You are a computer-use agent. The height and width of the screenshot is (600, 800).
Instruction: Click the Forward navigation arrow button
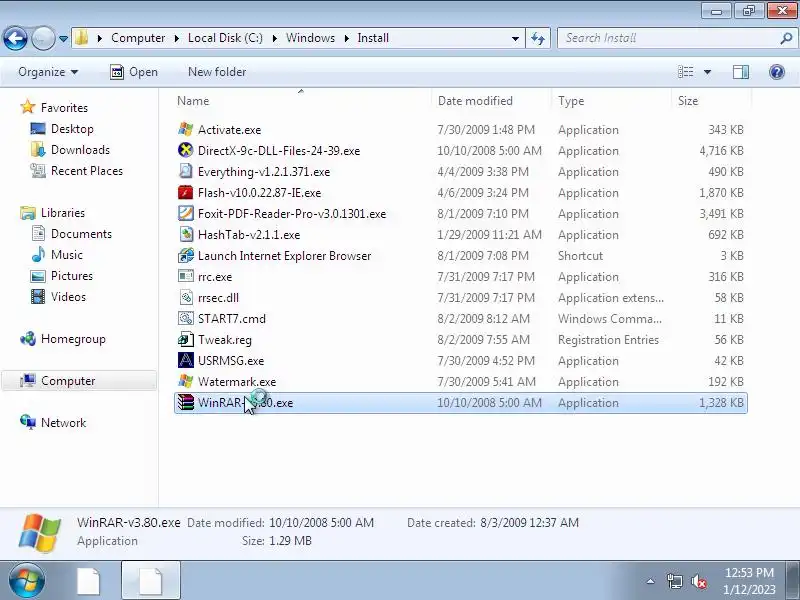[x=43, y=38]
